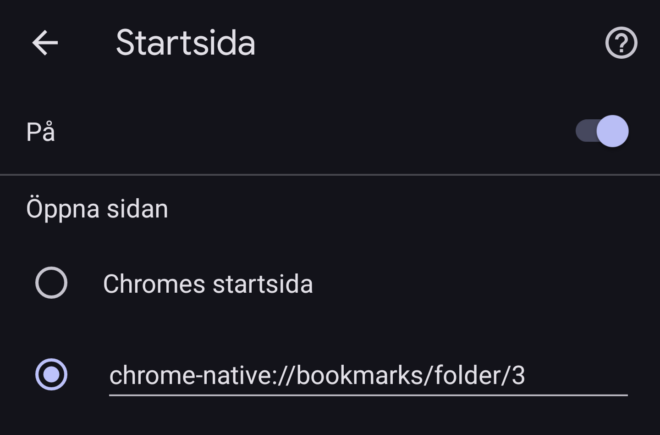Select the custom URL radio button
Image resolution: width=660 pixels, height=435 pixels.
51,374
